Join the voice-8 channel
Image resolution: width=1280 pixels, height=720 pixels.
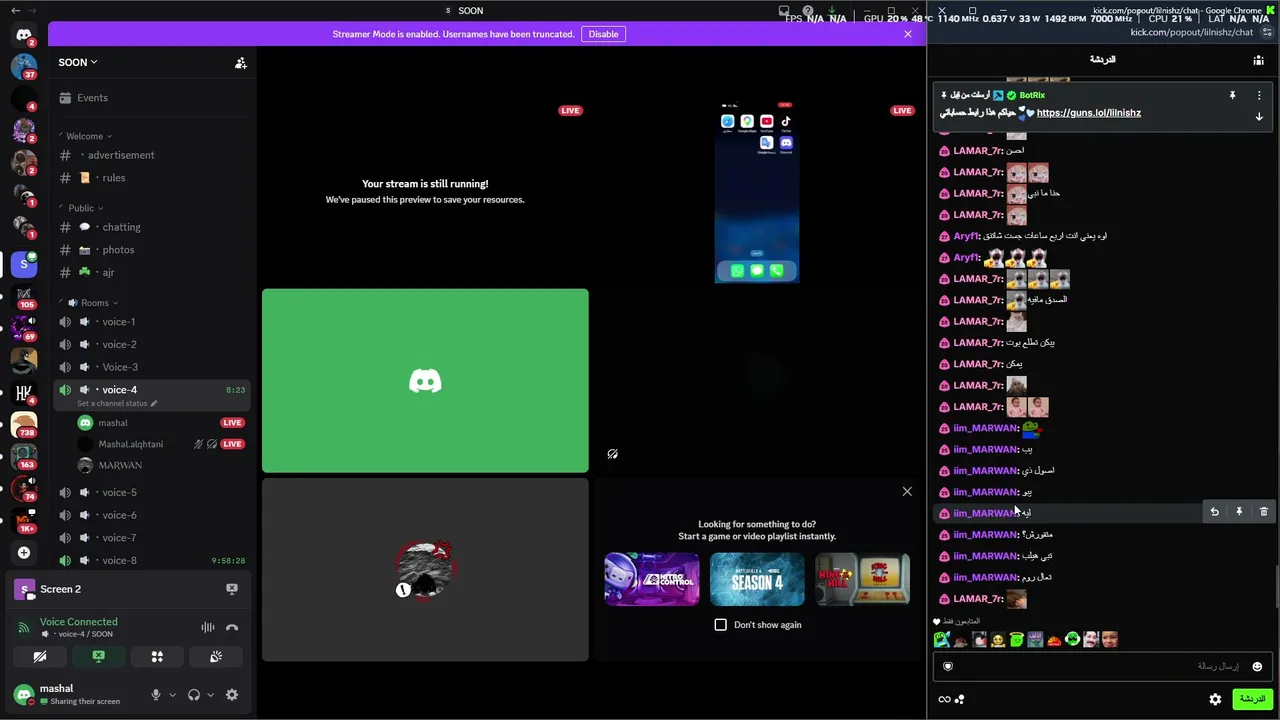point(152,560)
